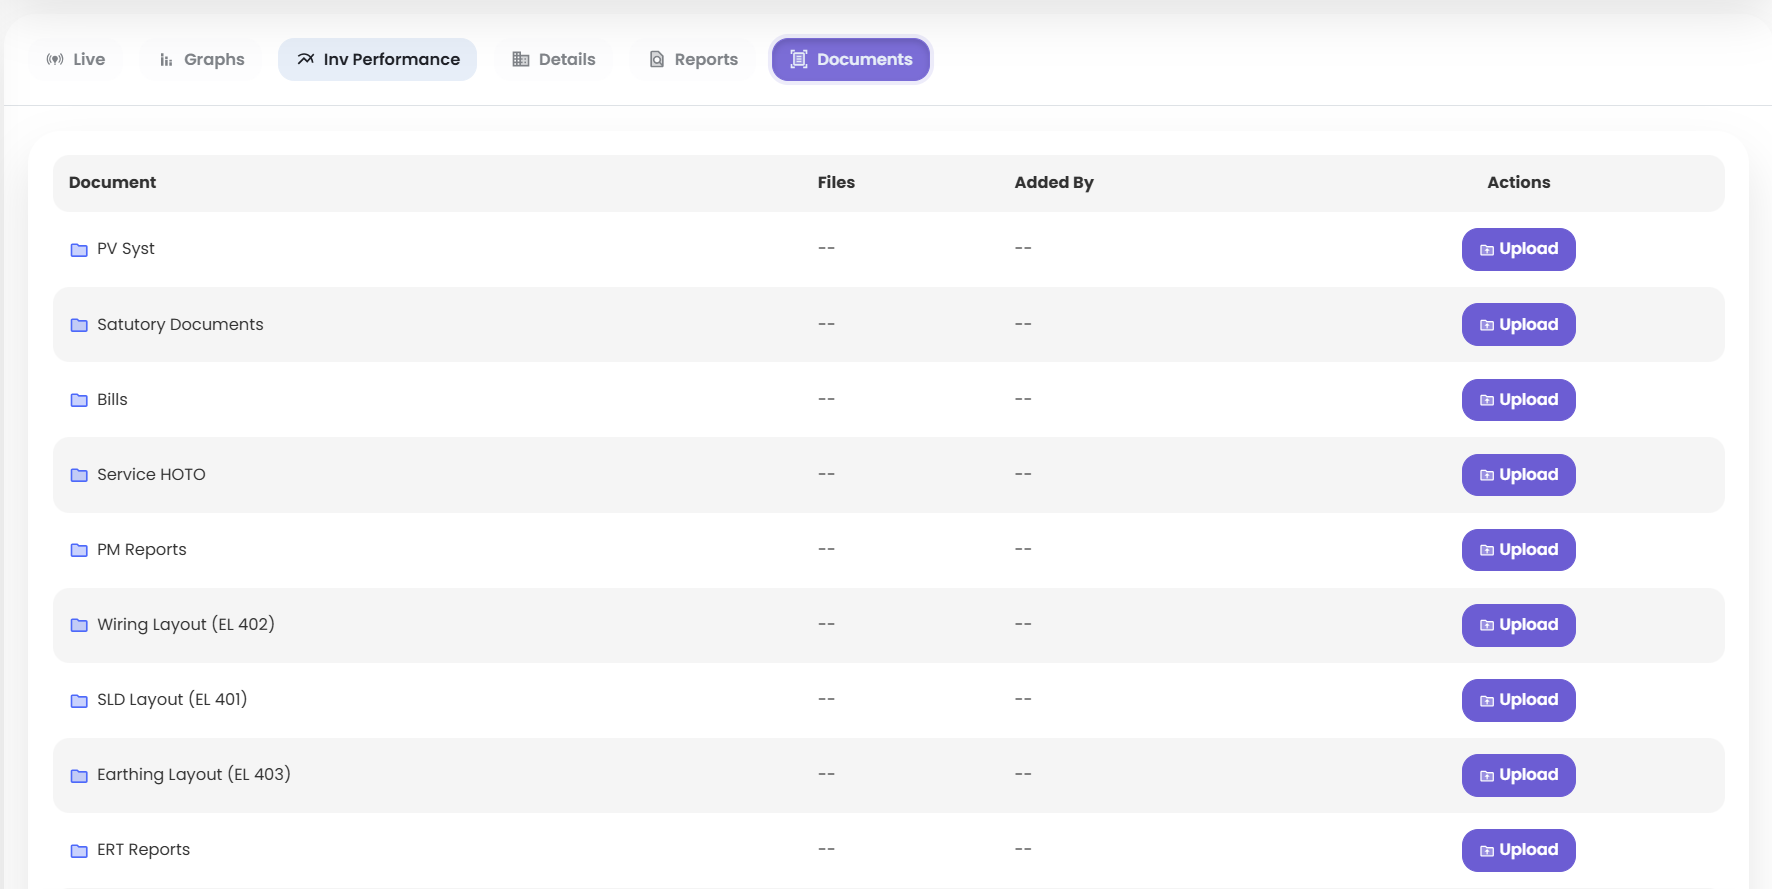Click the Service HOTO folder icon

click(79, 475)
